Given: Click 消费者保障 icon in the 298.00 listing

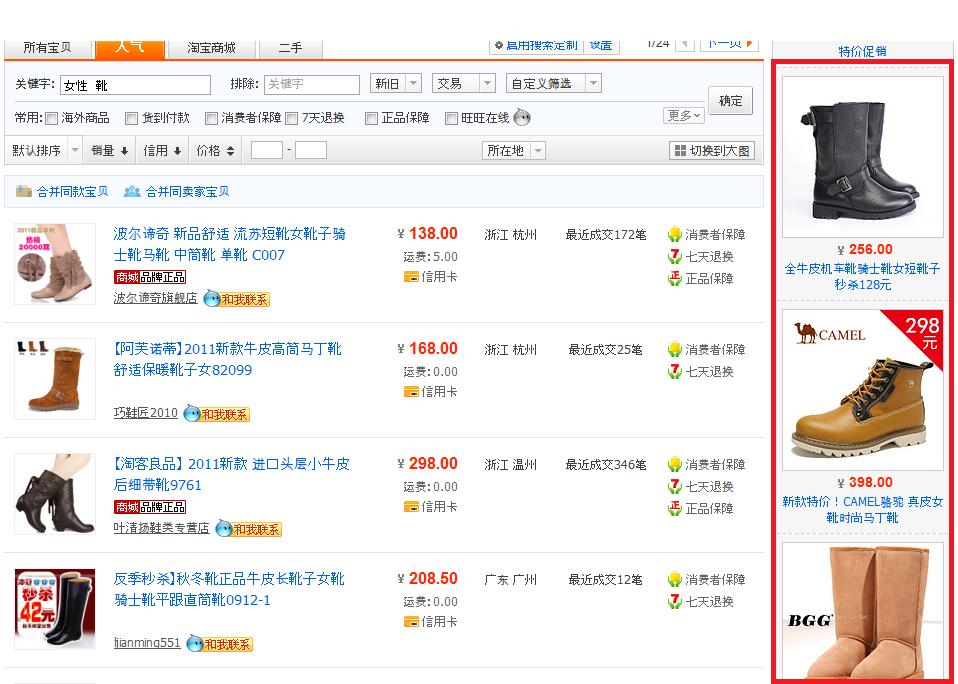Looking at the screenshot, I should 675,464.
